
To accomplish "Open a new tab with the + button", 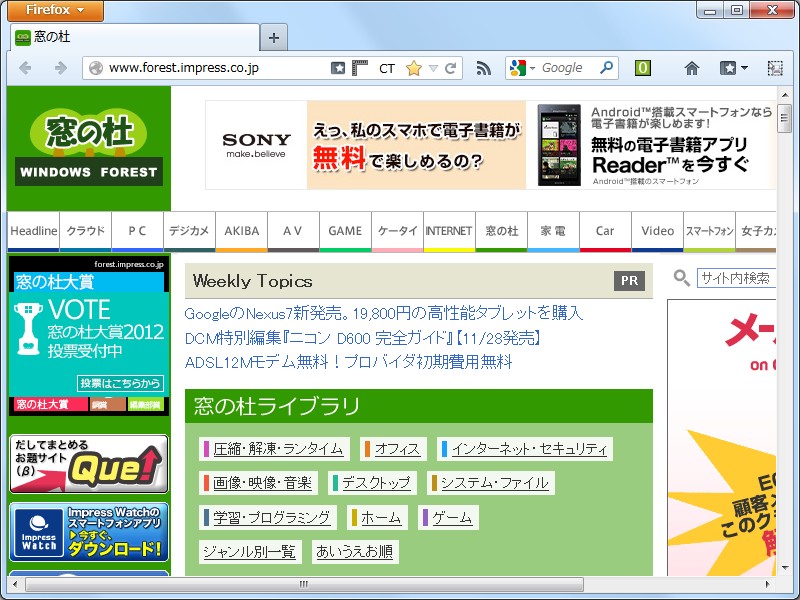I will [x=272, y=37].
